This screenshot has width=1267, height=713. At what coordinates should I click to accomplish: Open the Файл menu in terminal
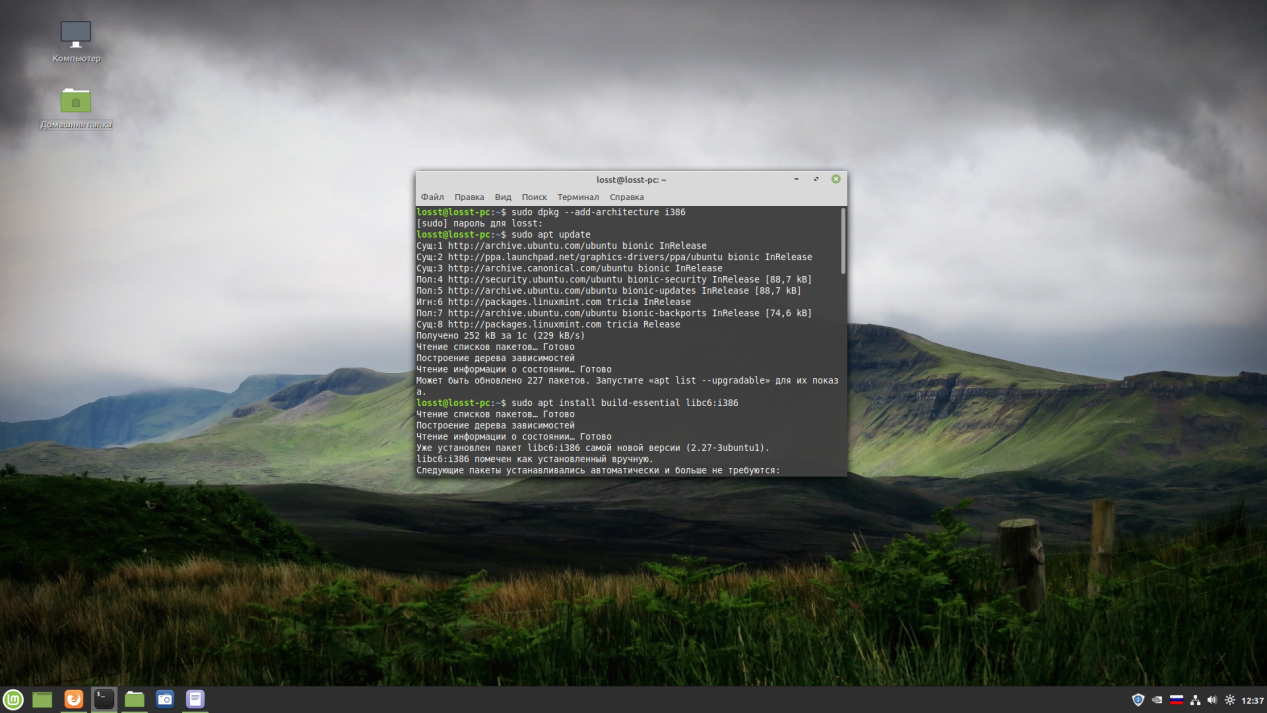pos(432,197)
